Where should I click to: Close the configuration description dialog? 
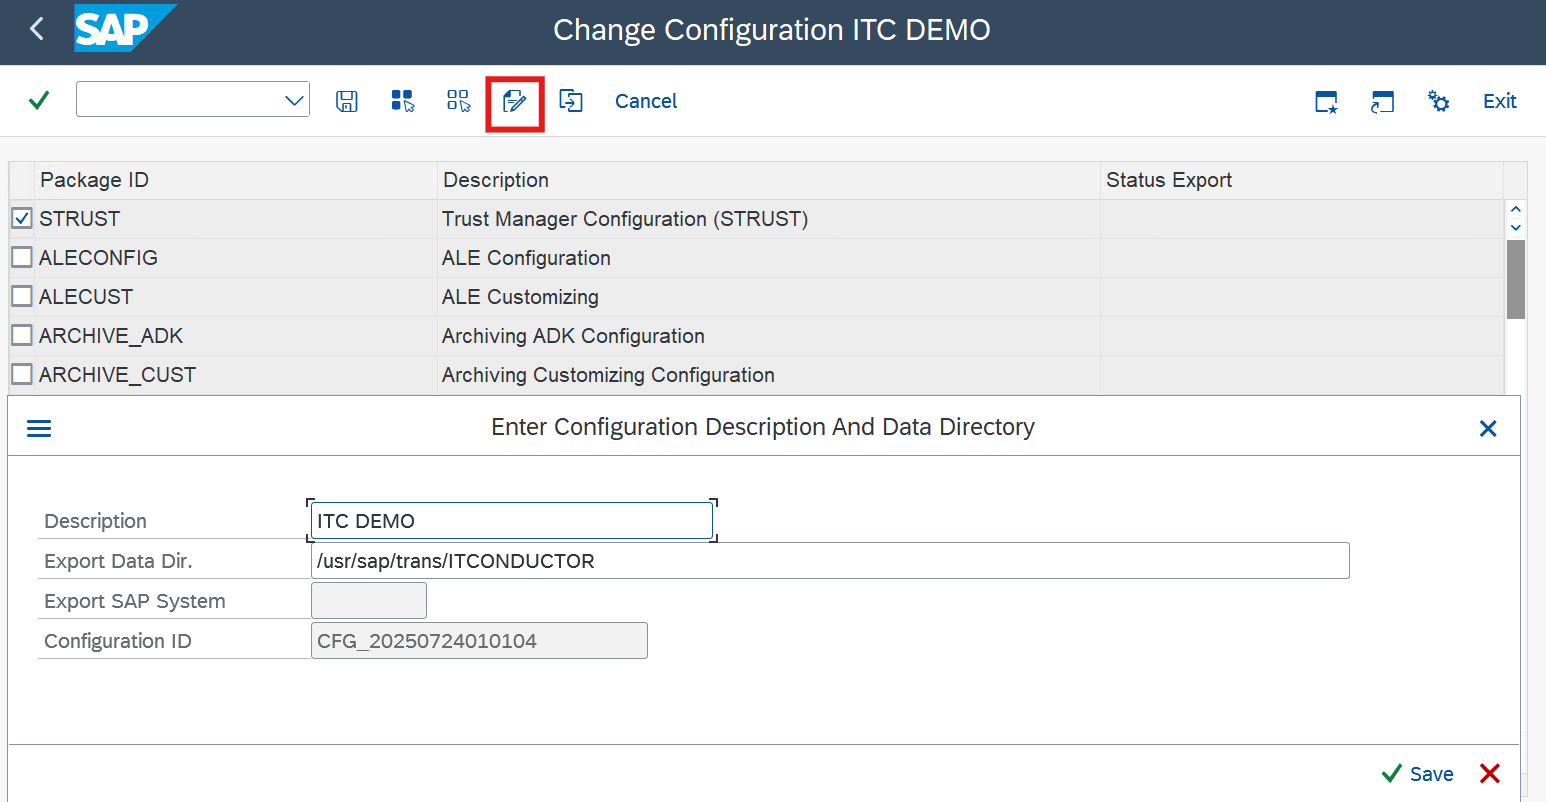click(x=1488, y=428)
